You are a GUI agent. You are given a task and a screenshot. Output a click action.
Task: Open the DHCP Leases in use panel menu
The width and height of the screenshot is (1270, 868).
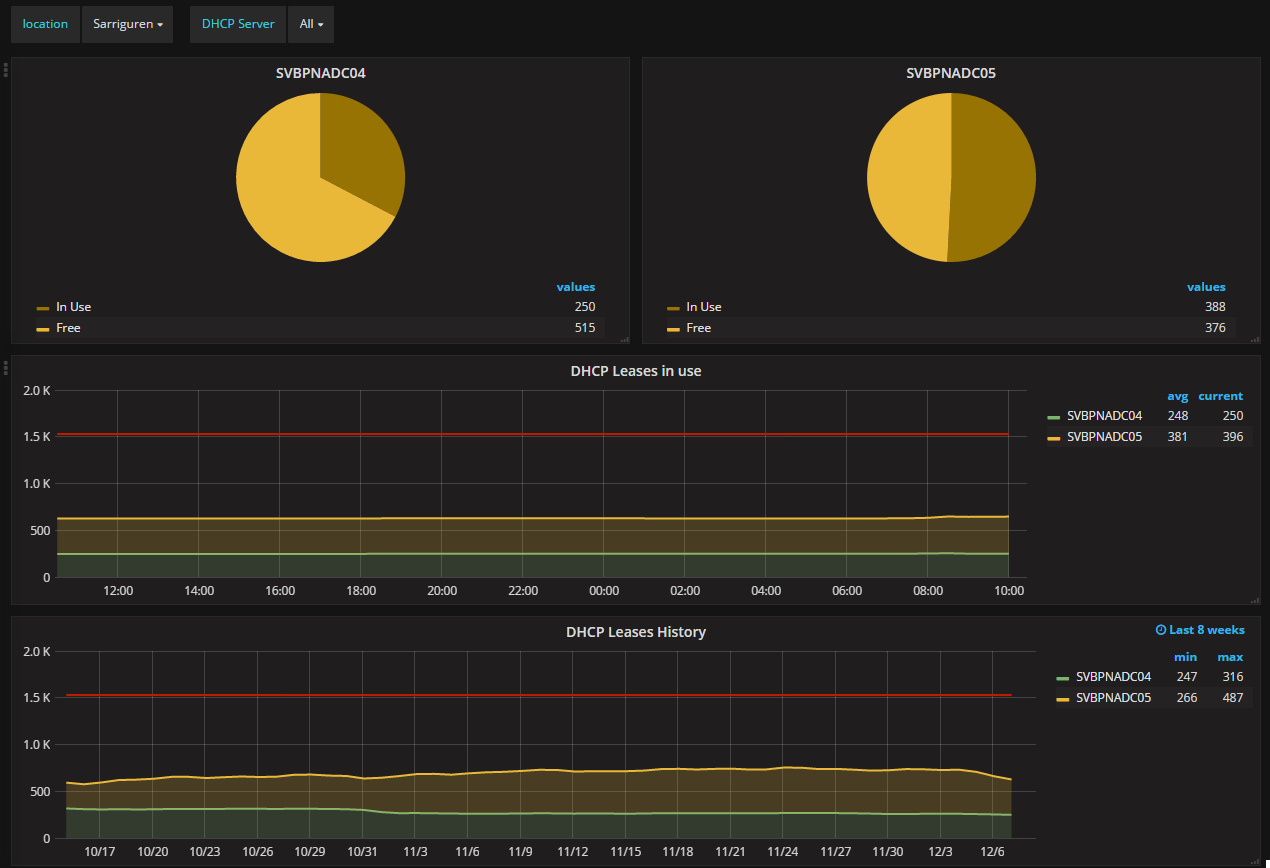636,371
